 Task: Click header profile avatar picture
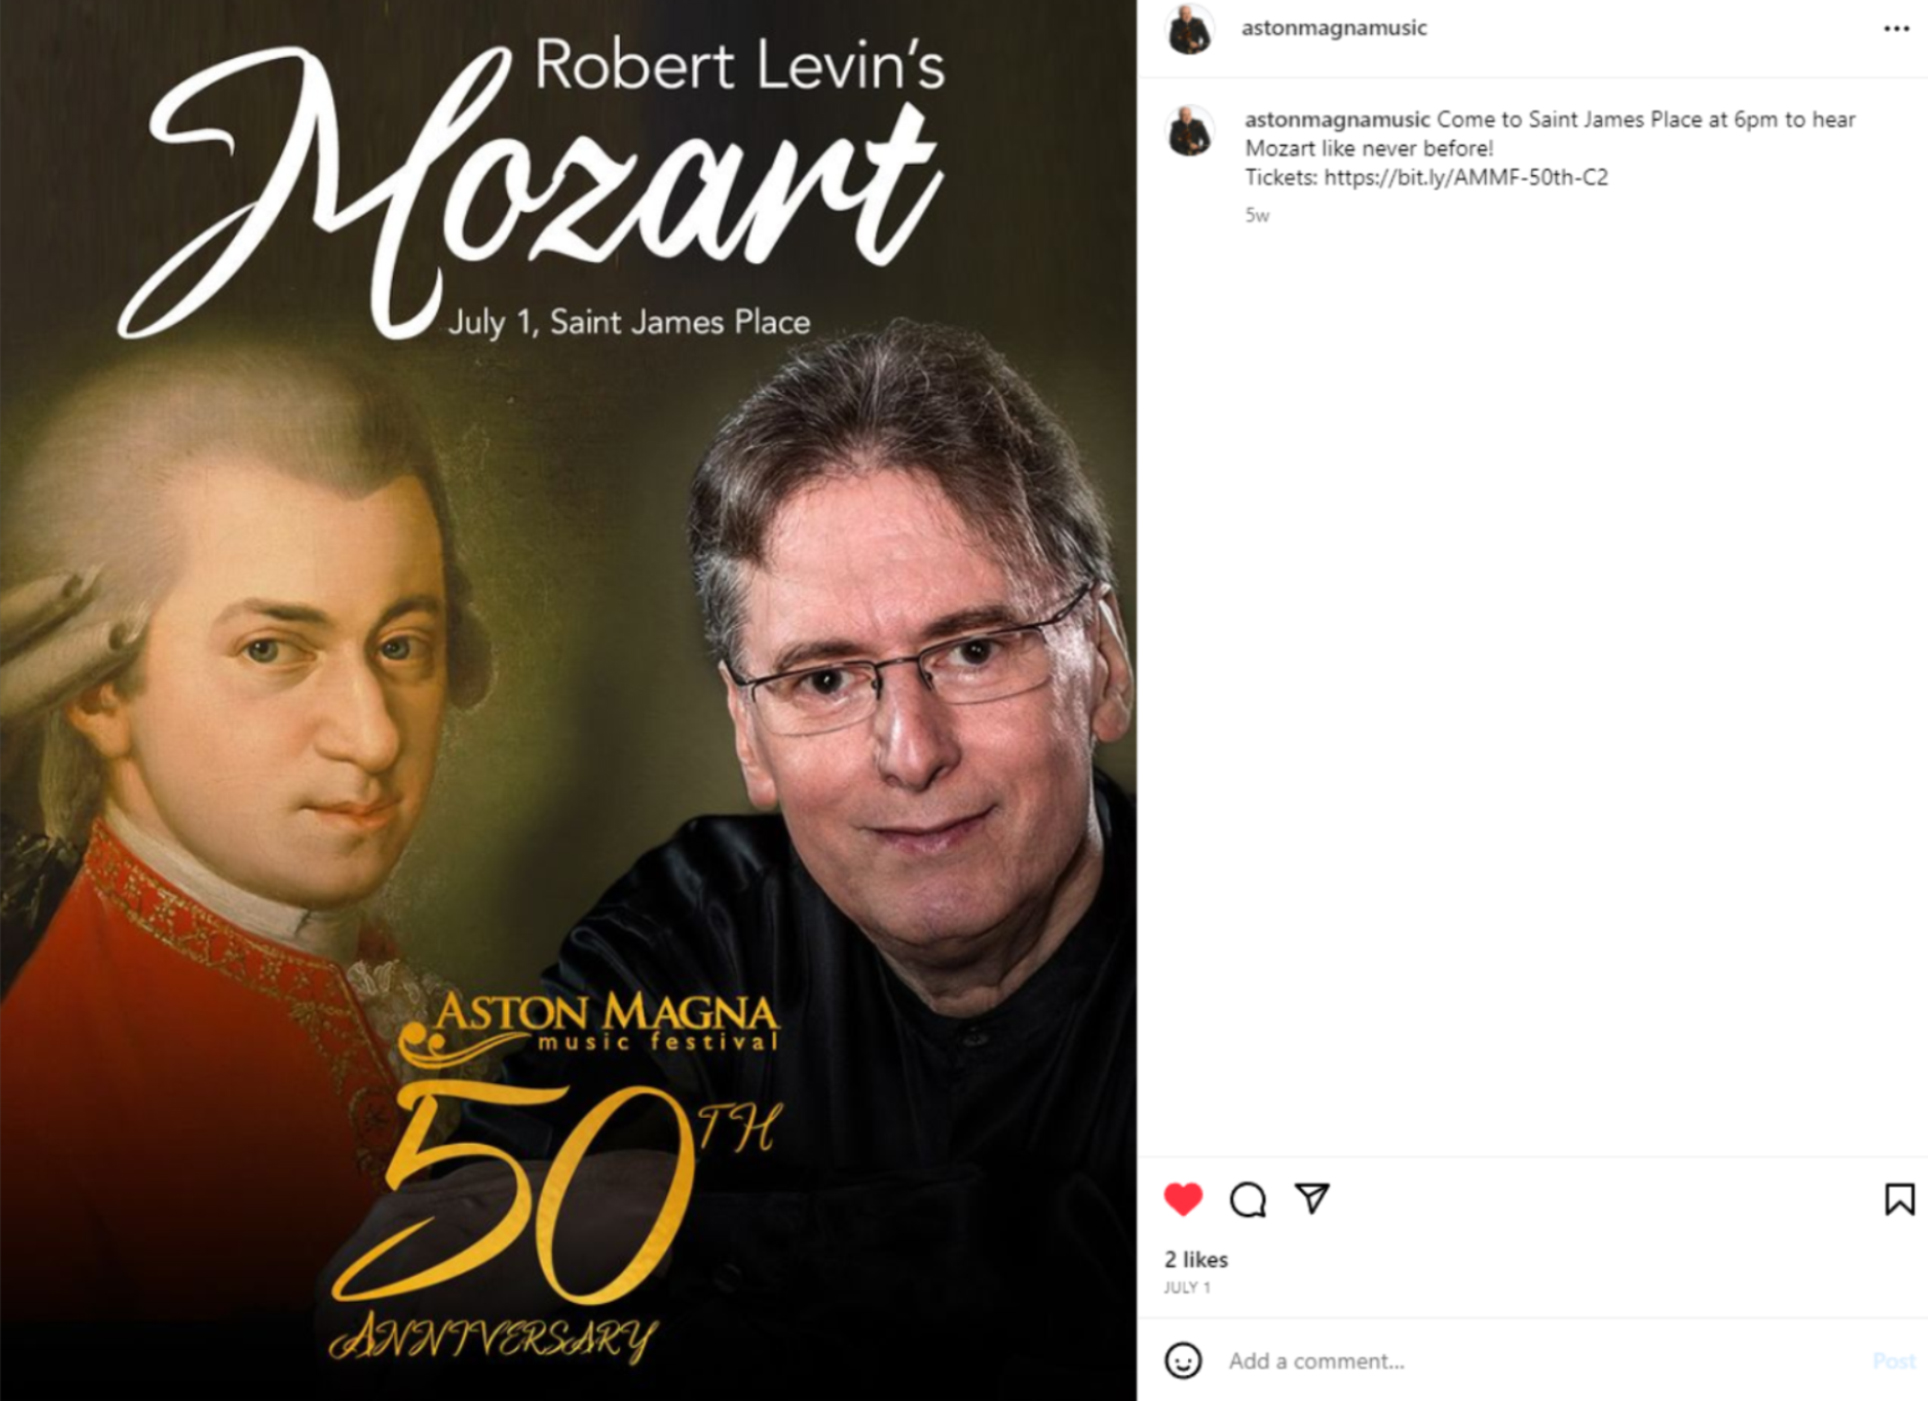1190,29
